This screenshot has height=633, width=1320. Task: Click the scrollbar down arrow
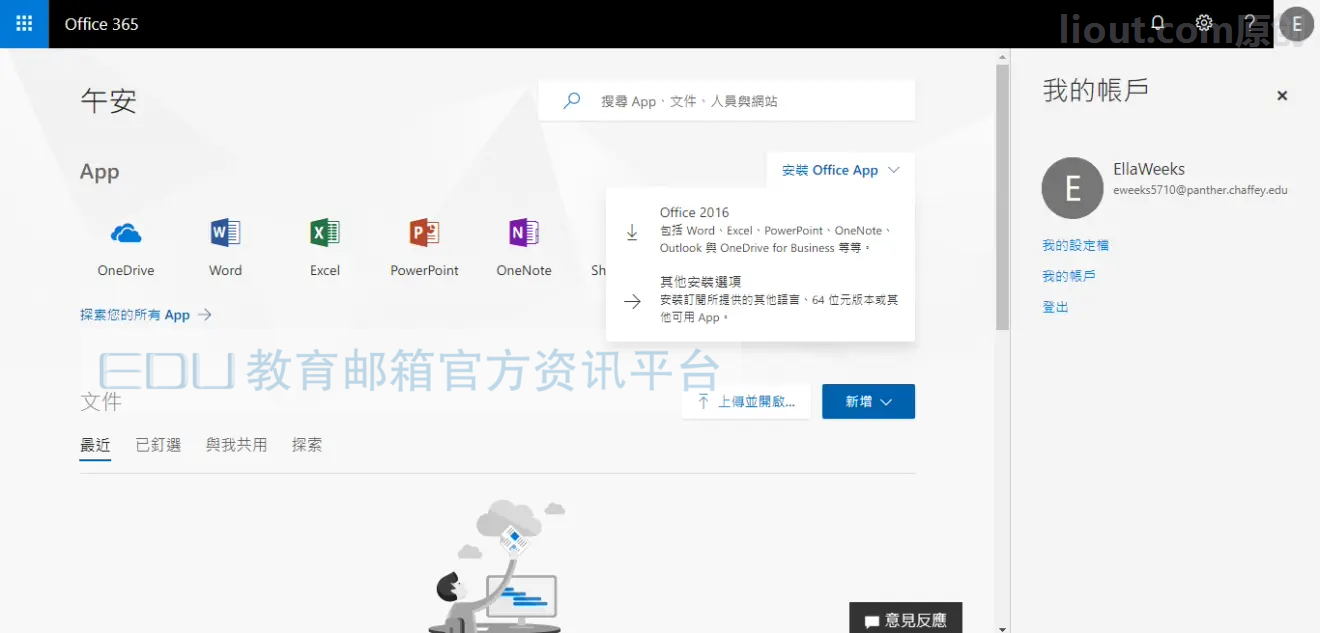click(x=1002, y=627)
